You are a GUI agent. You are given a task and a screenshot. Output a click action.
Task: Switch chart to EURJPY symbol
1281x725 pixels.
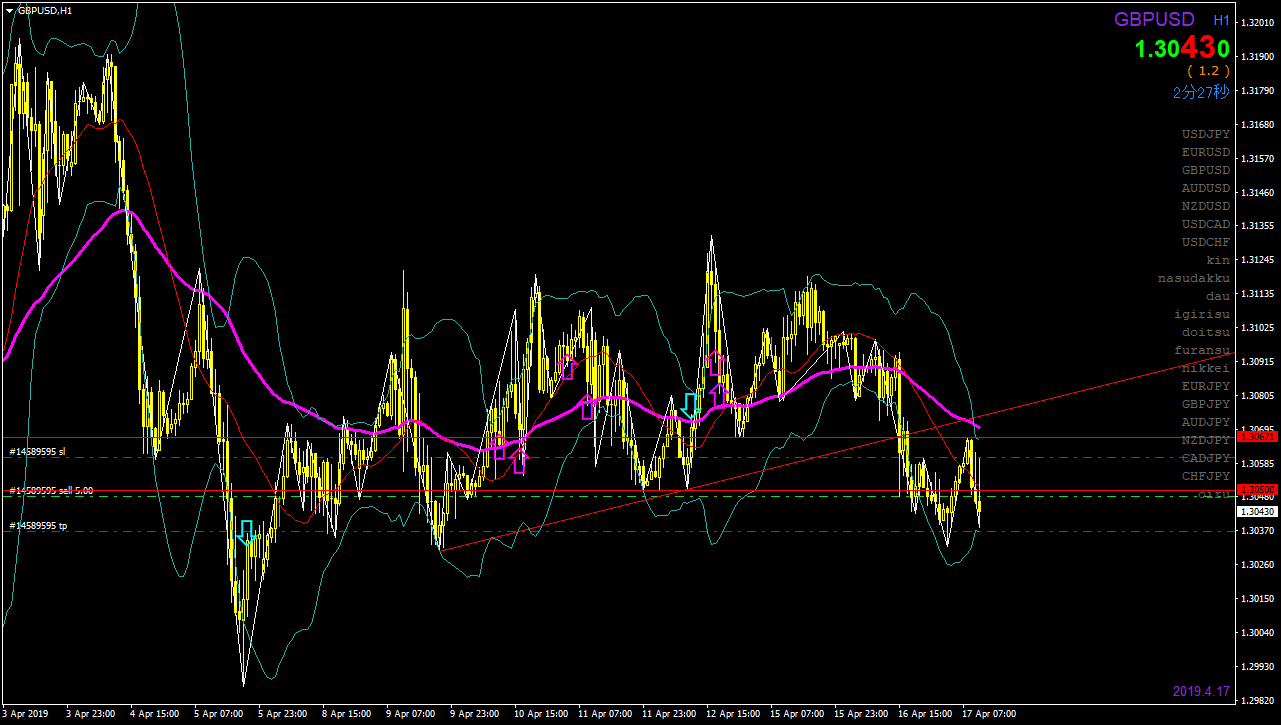click(x=1205, y=386)
